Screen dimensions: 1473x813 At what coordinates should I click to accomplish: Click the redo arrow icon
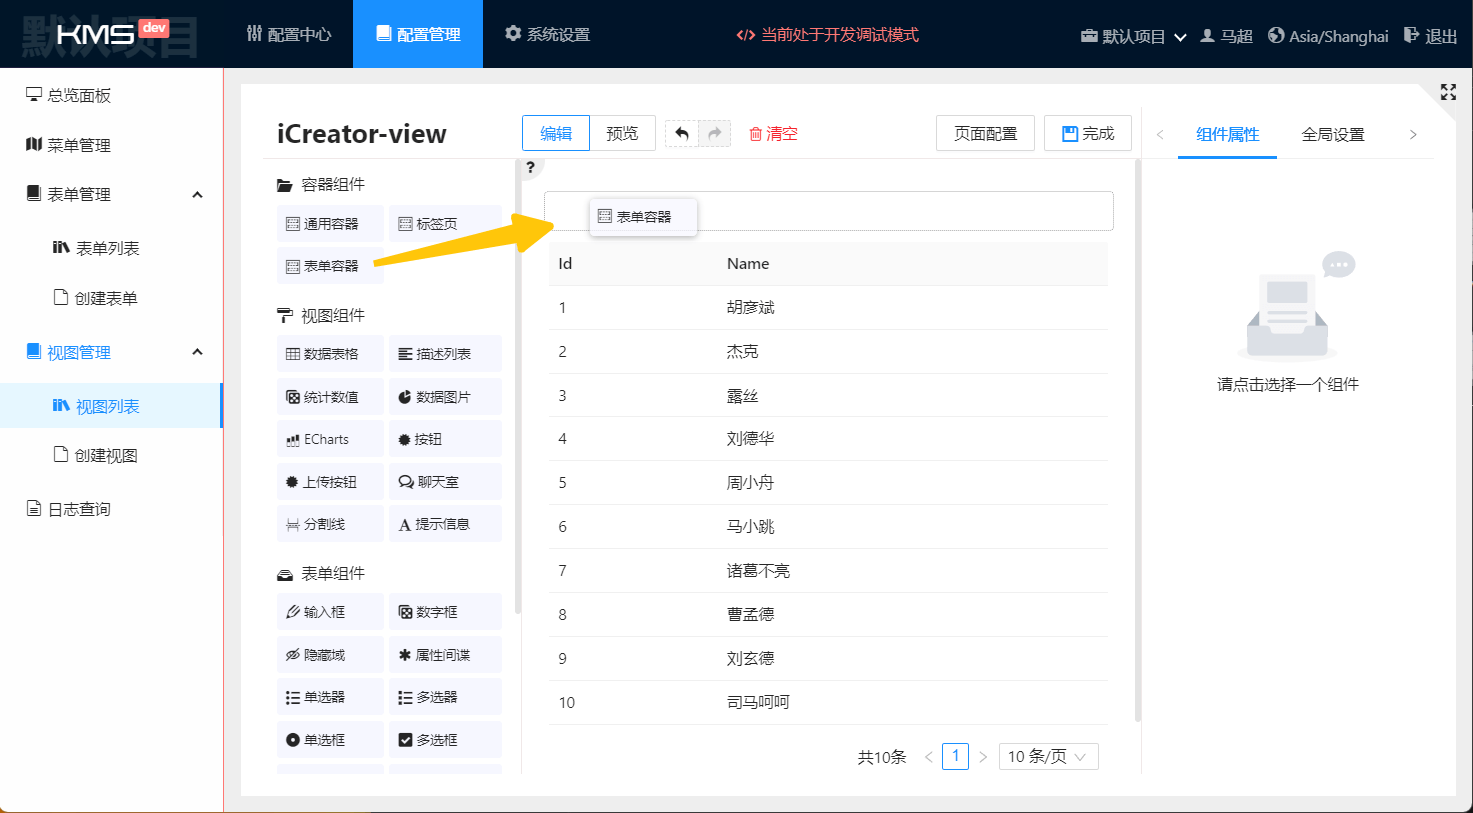(x=714, y=134)
